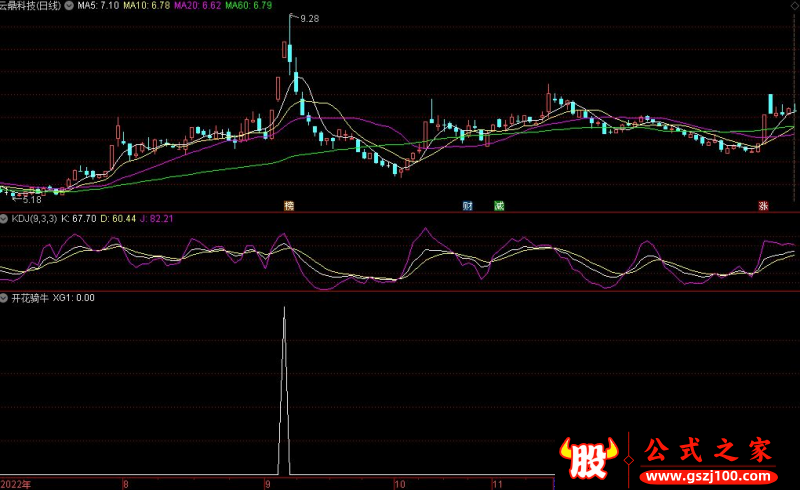Click the red 涨 marker icon
800x490 pixels.
pos(763,207)
